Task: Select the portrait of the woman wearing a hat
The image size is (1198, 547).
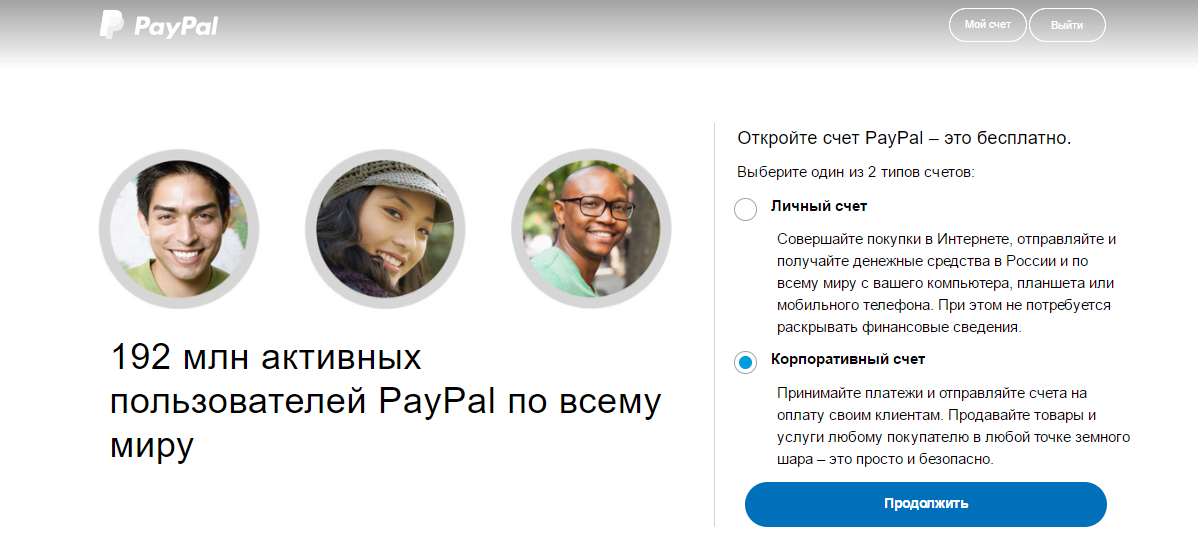Action: tap(384, 229)
